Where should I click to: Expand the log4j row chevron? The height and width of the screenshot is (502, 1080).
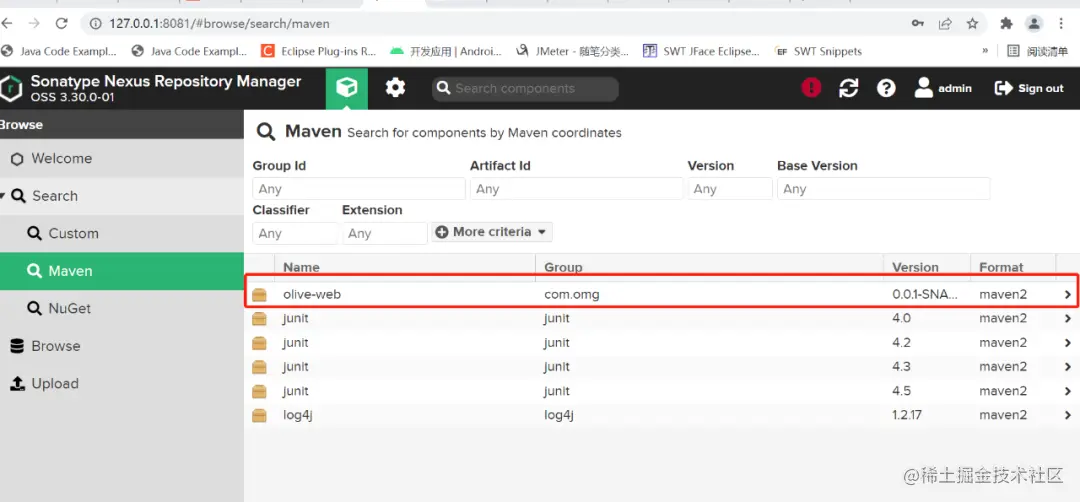pos(1068,415)
